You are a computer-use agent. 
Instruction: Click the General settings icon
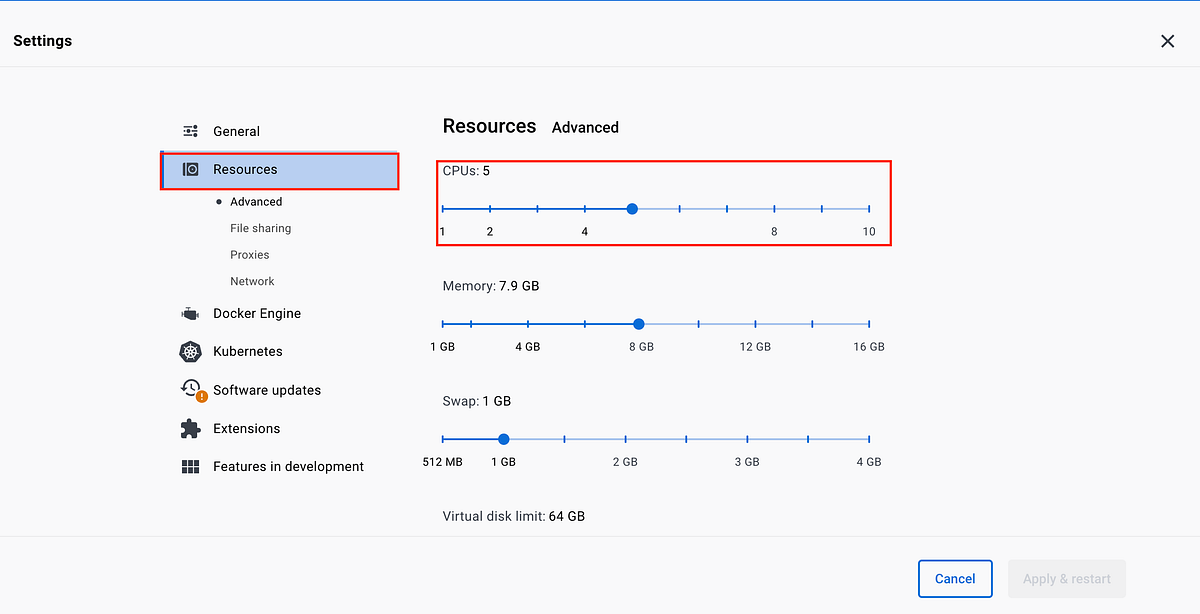190,131
